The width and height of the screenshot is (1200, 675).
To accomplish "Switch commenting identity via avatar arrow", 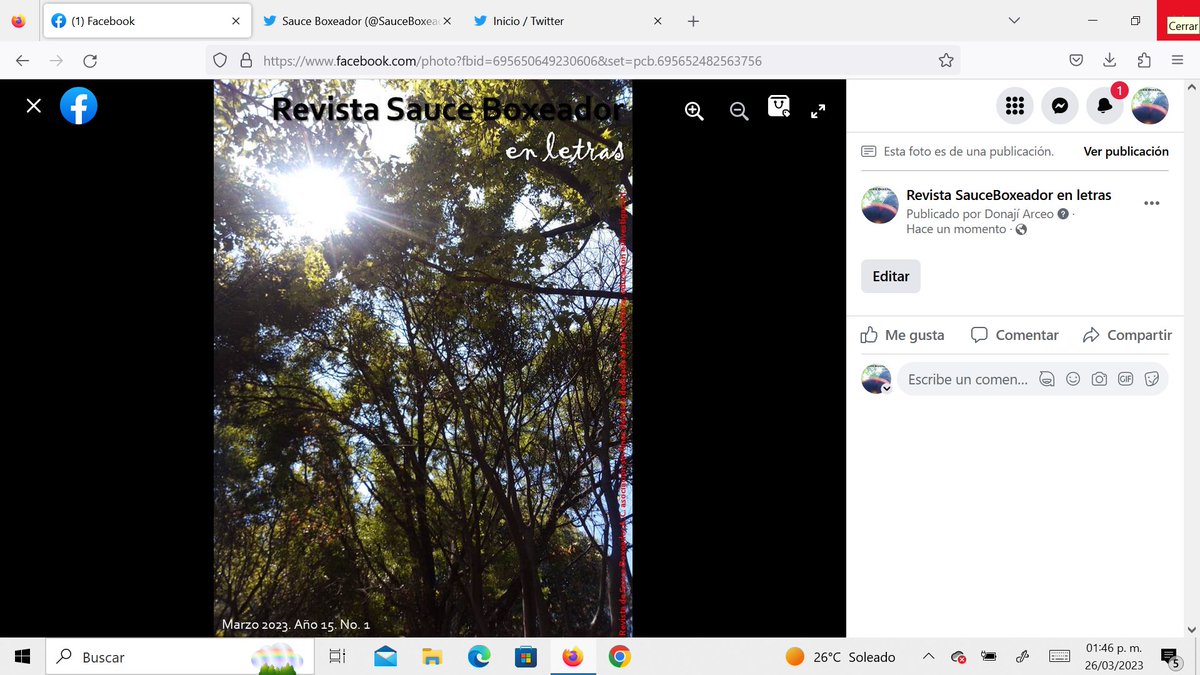I will click(886, 388).
